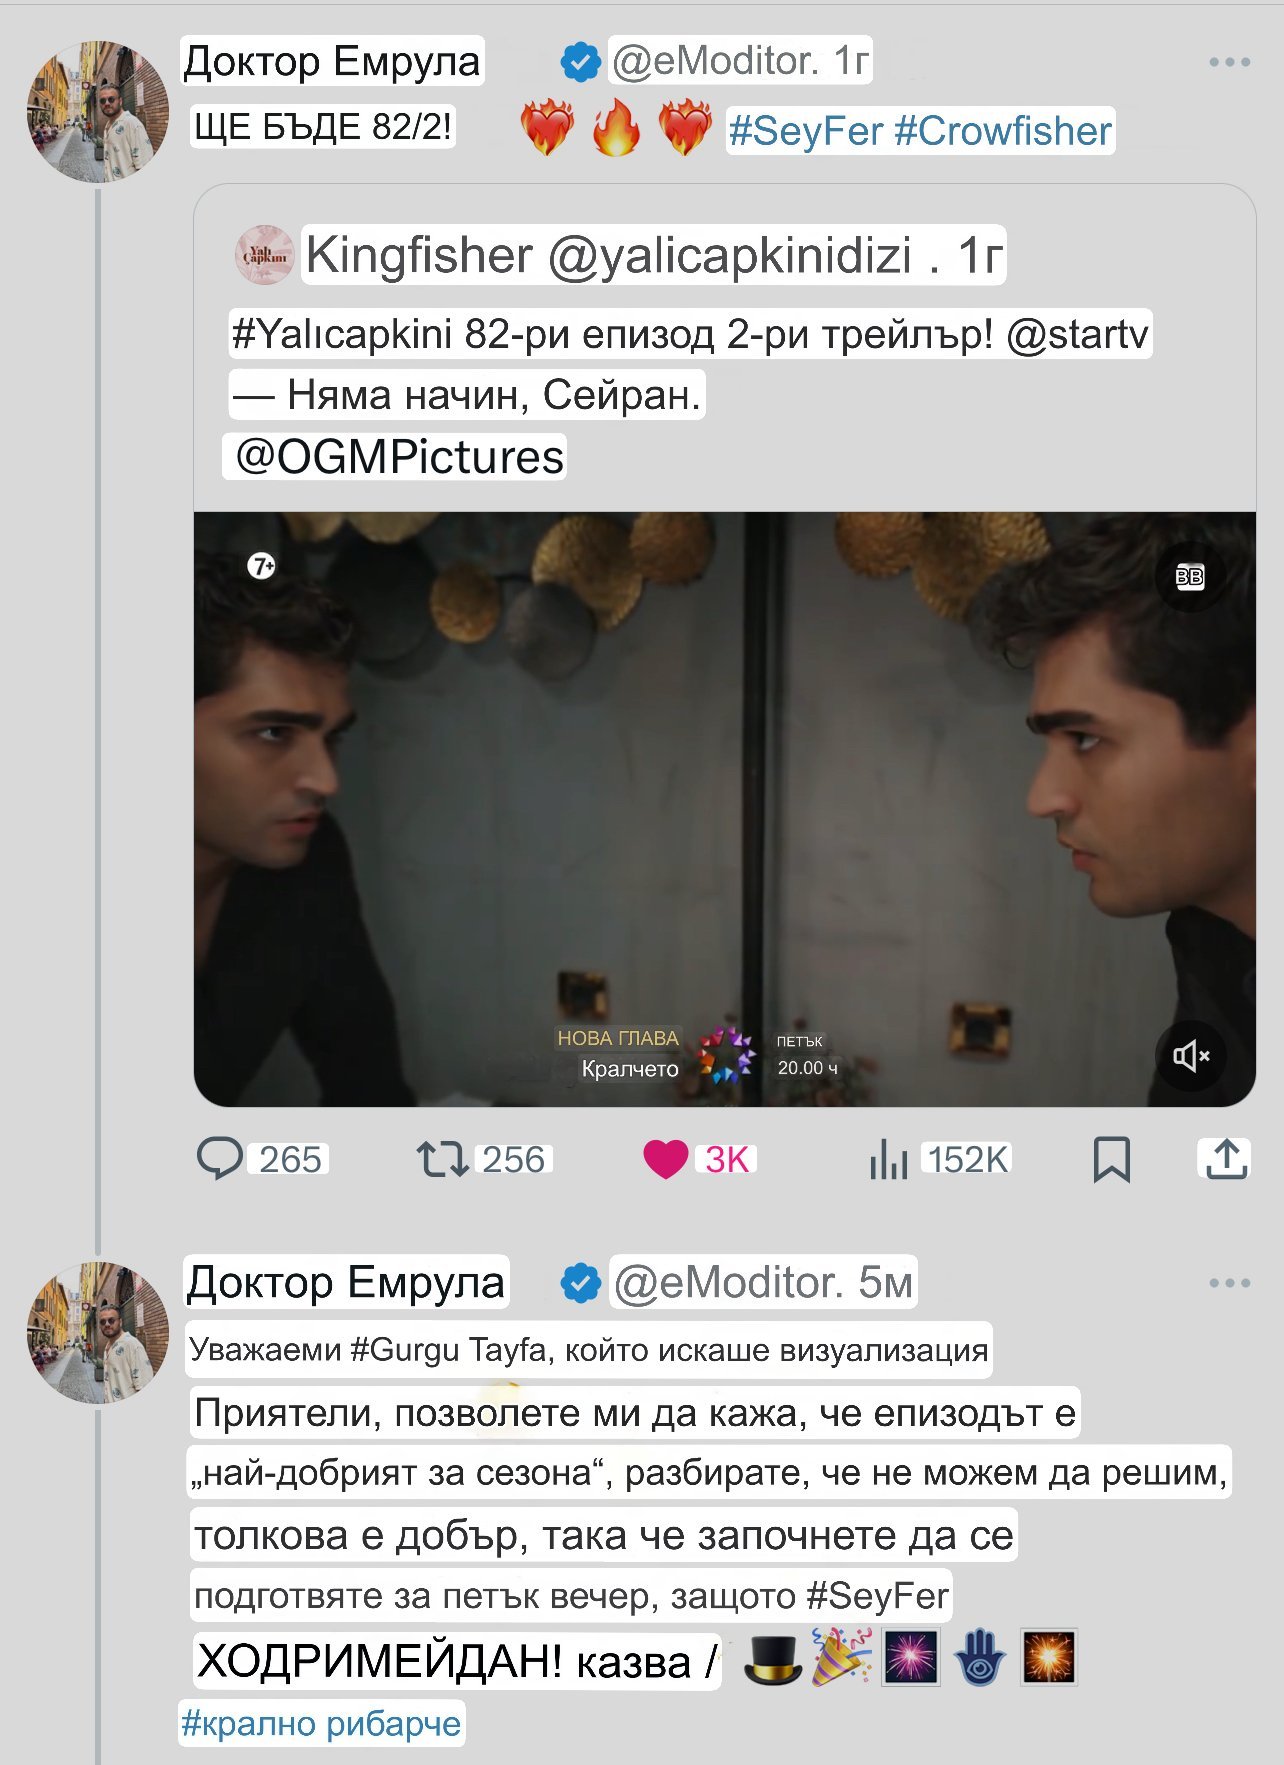Like the tweet with heart icon
Screen dimensions: 1284x1765
(665, 1159)
